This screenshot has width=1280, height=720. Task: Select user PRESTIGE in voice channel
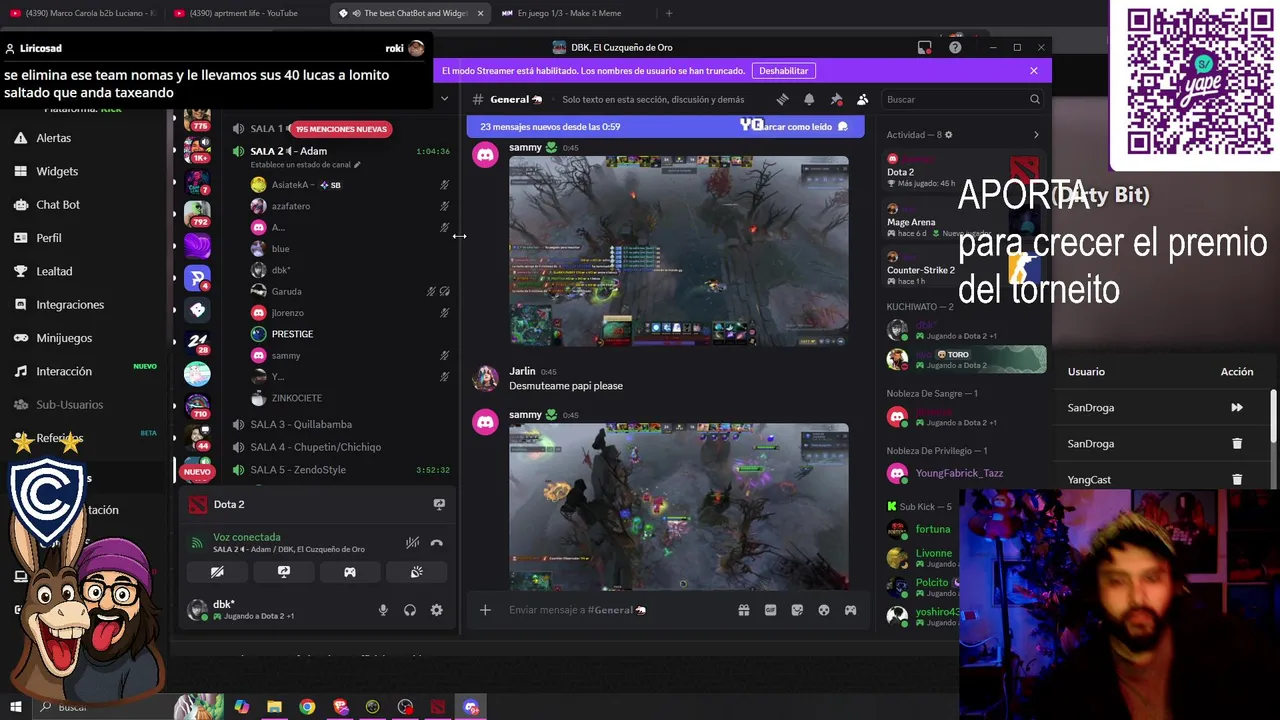pos(292,334)
